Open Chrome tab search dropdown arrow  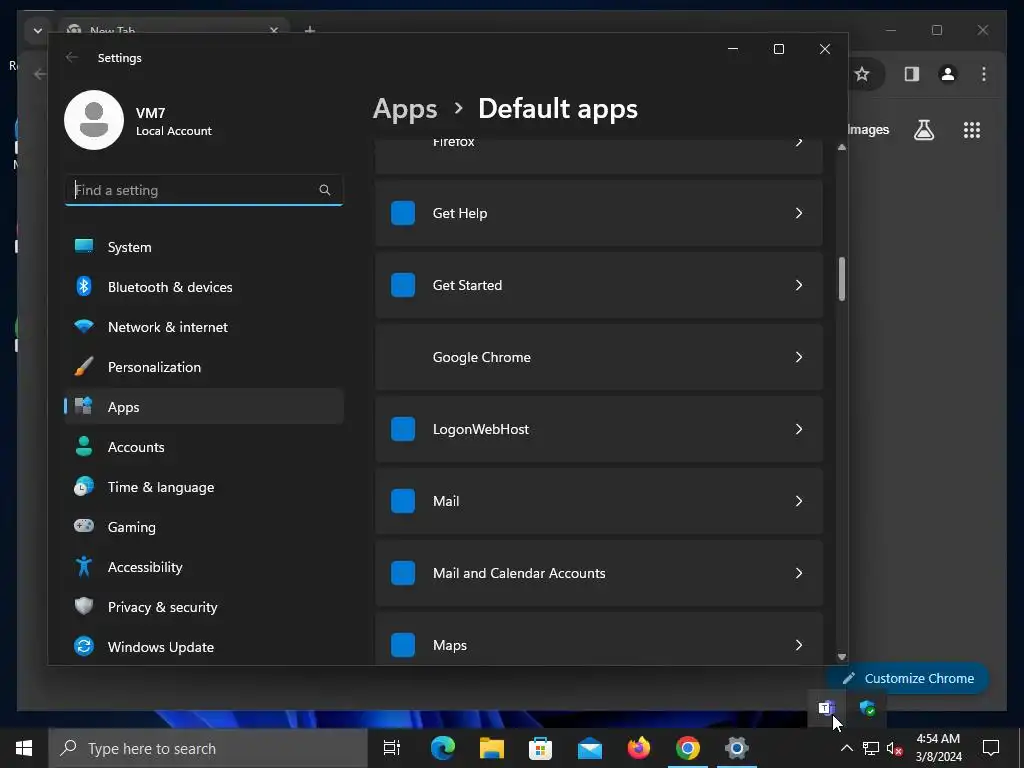(37, 30)
